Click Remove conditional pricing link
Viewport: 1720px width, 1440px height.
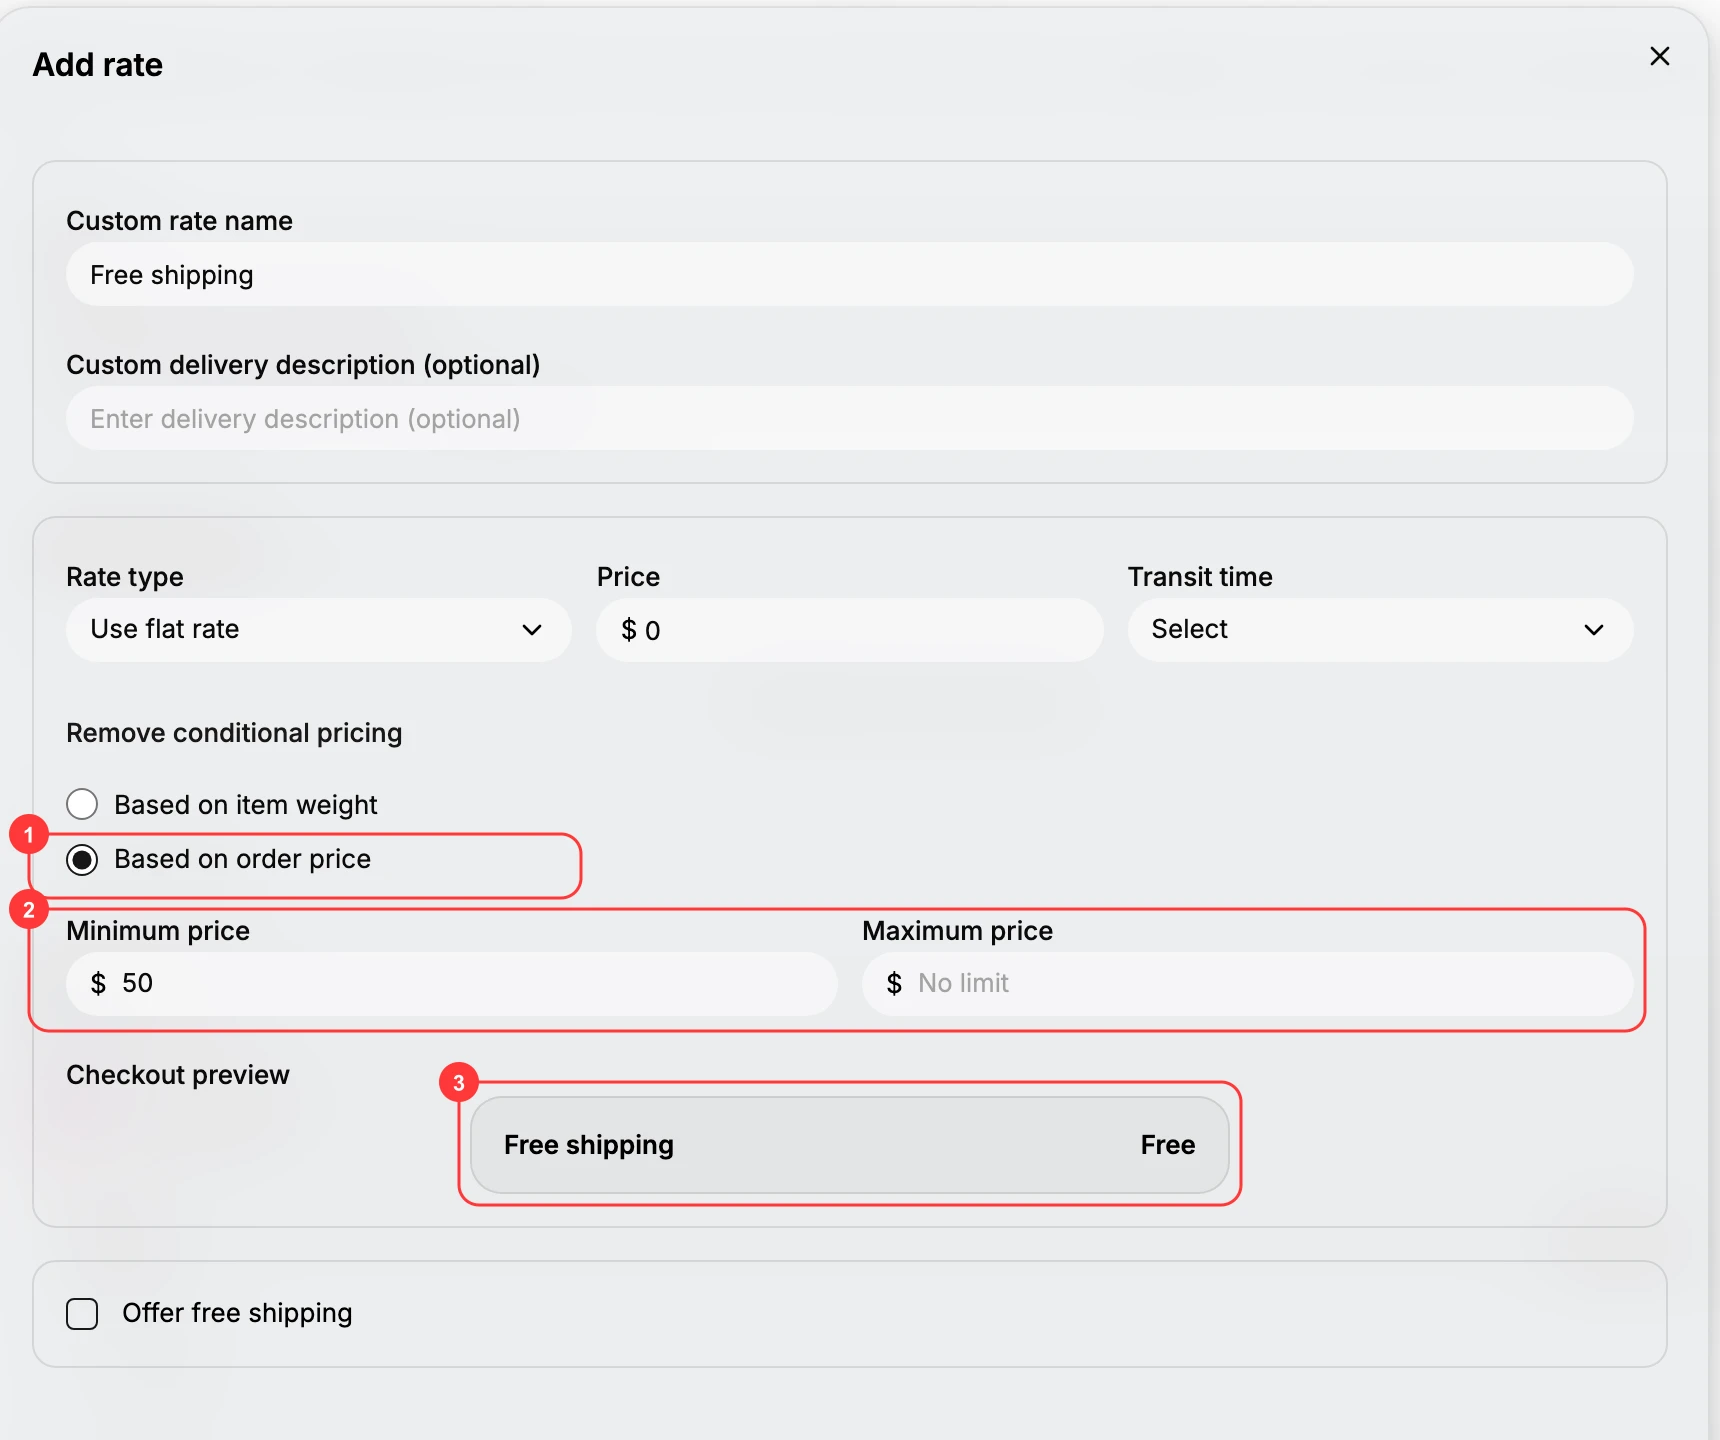coord(234,733)
